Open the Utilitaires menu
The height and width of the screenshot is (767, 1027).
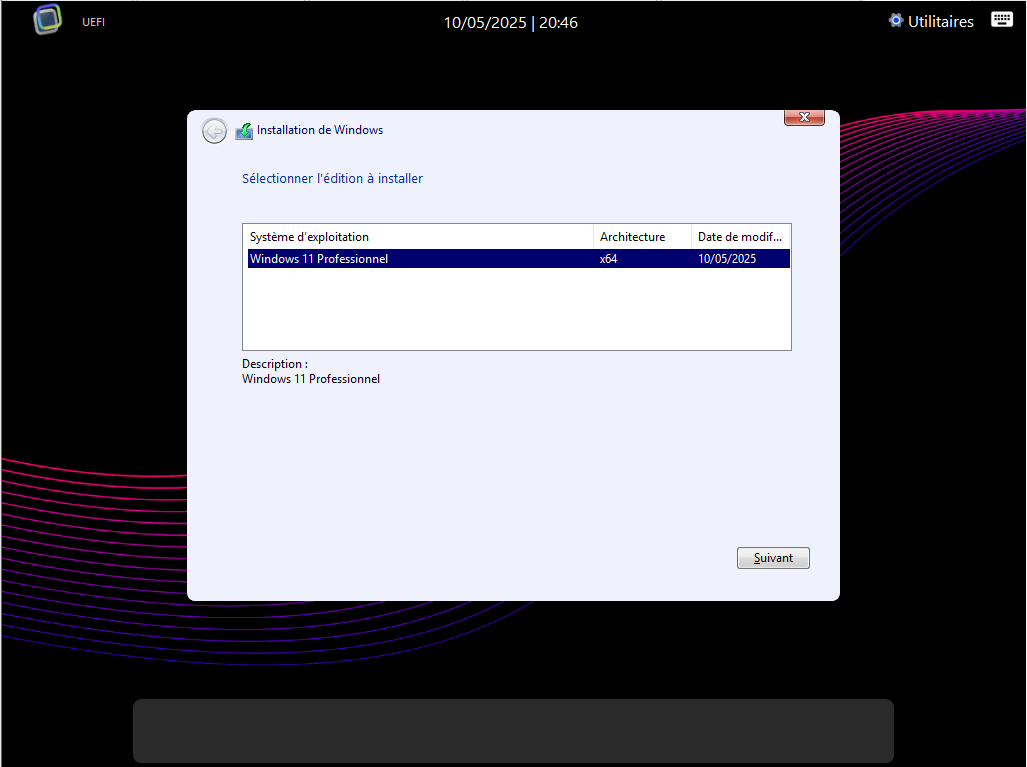point(931,22)
